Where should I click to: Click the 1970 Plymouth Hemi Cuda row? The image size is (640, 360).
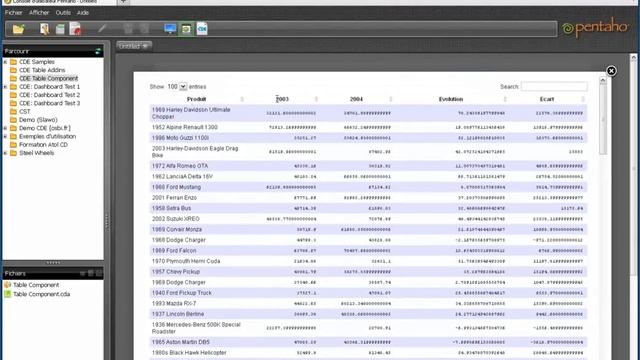[368, 261]
